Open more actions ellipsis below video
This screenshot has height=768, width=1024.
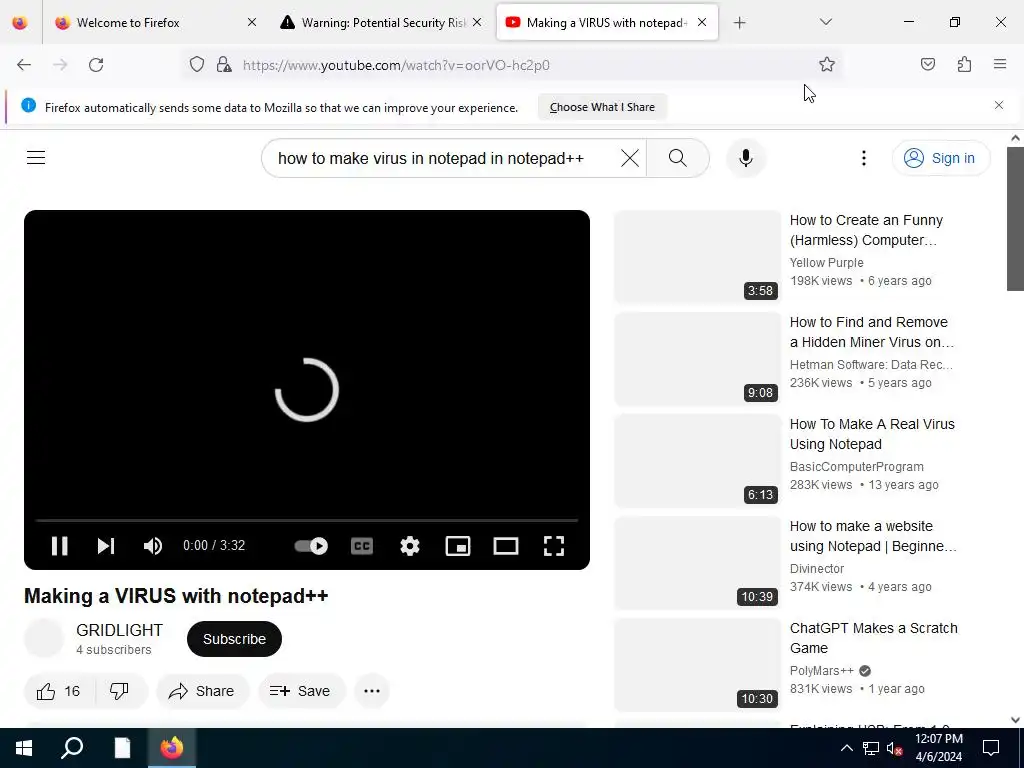click(x=372, y=691)
